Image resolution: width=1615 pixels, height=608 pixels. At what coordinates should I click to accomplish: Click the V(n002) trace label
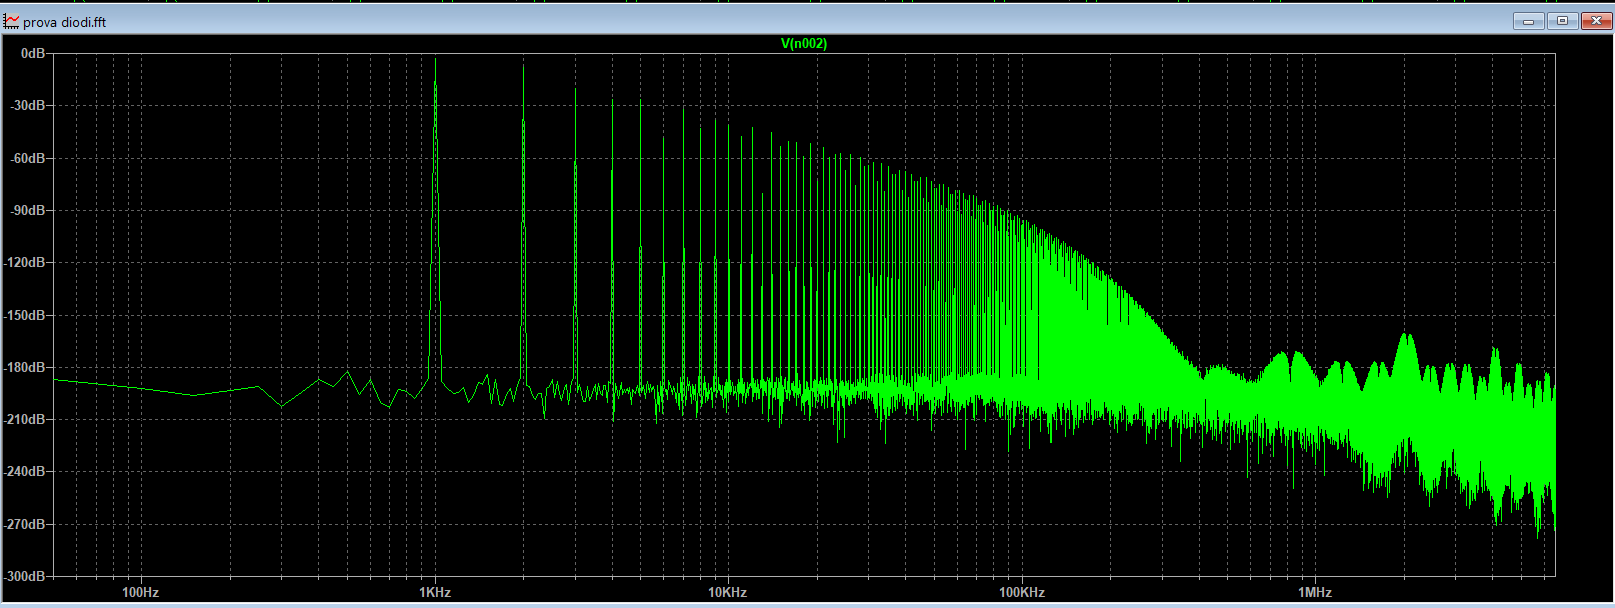[804, 43]
